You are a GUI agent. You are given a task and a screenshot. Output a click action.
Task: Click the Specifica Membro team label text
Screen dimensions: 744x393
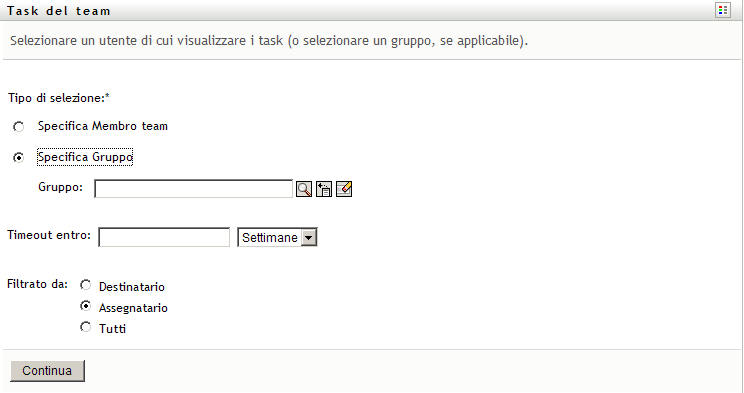(103, 126)
